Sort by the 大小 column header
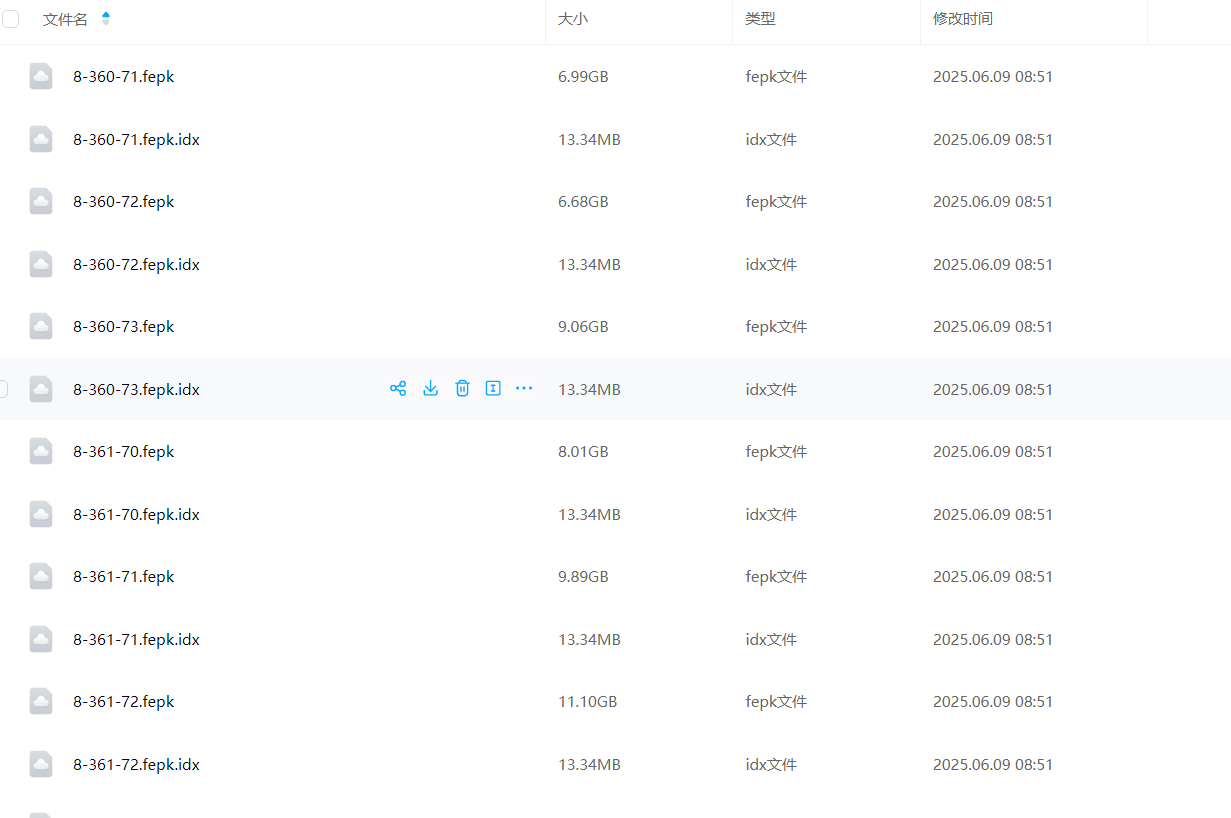This screenshot has height=818, width=1231. [x=572, y=19]
